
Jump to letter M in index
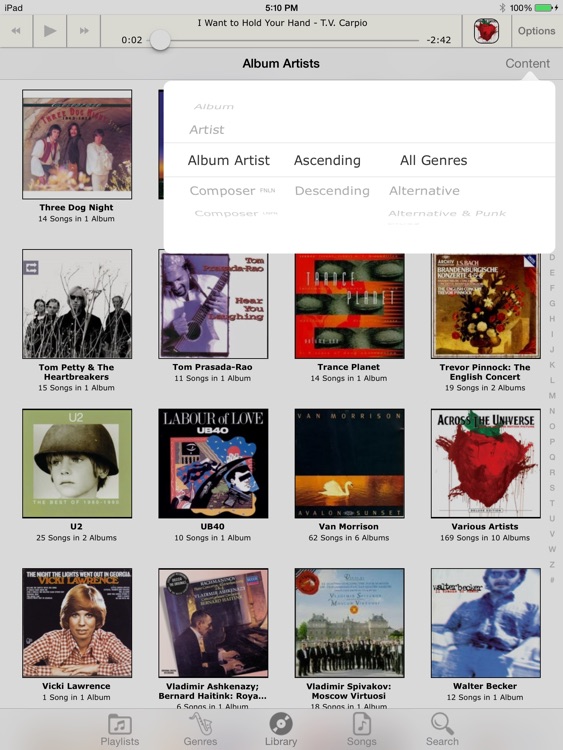(x=552, y=396)
